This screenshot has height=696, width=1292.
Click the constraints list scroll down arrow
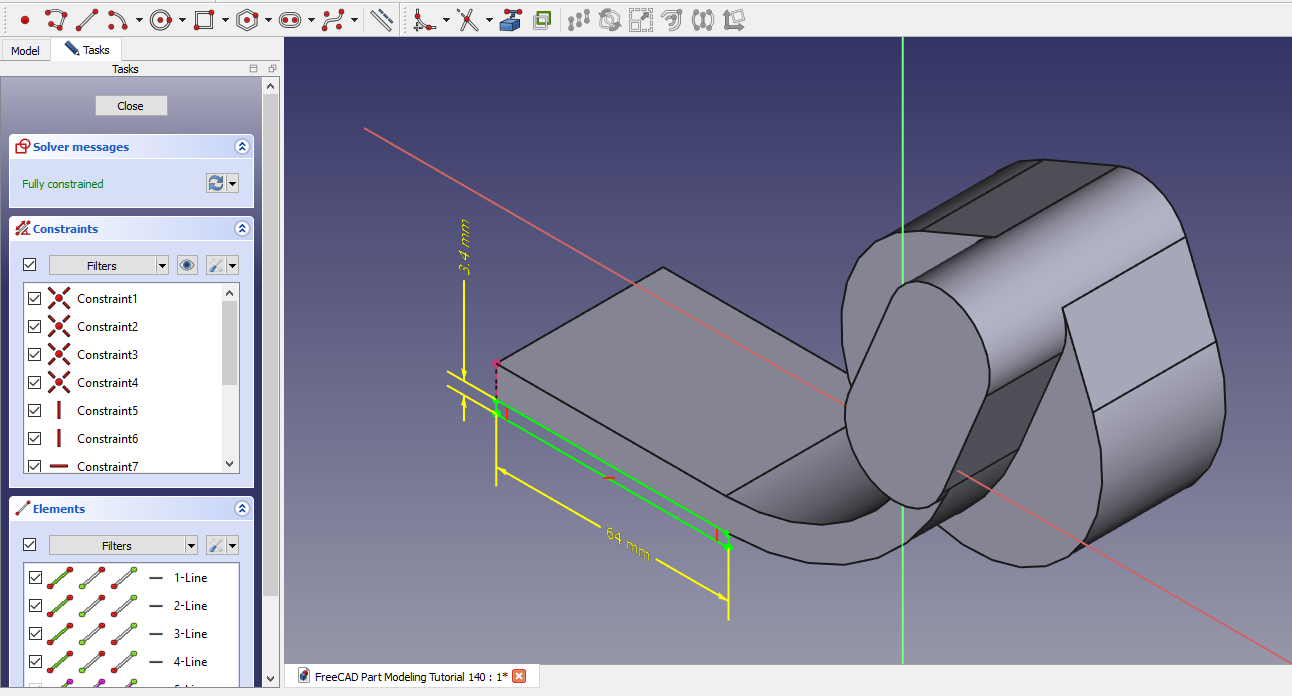(230, 464)
